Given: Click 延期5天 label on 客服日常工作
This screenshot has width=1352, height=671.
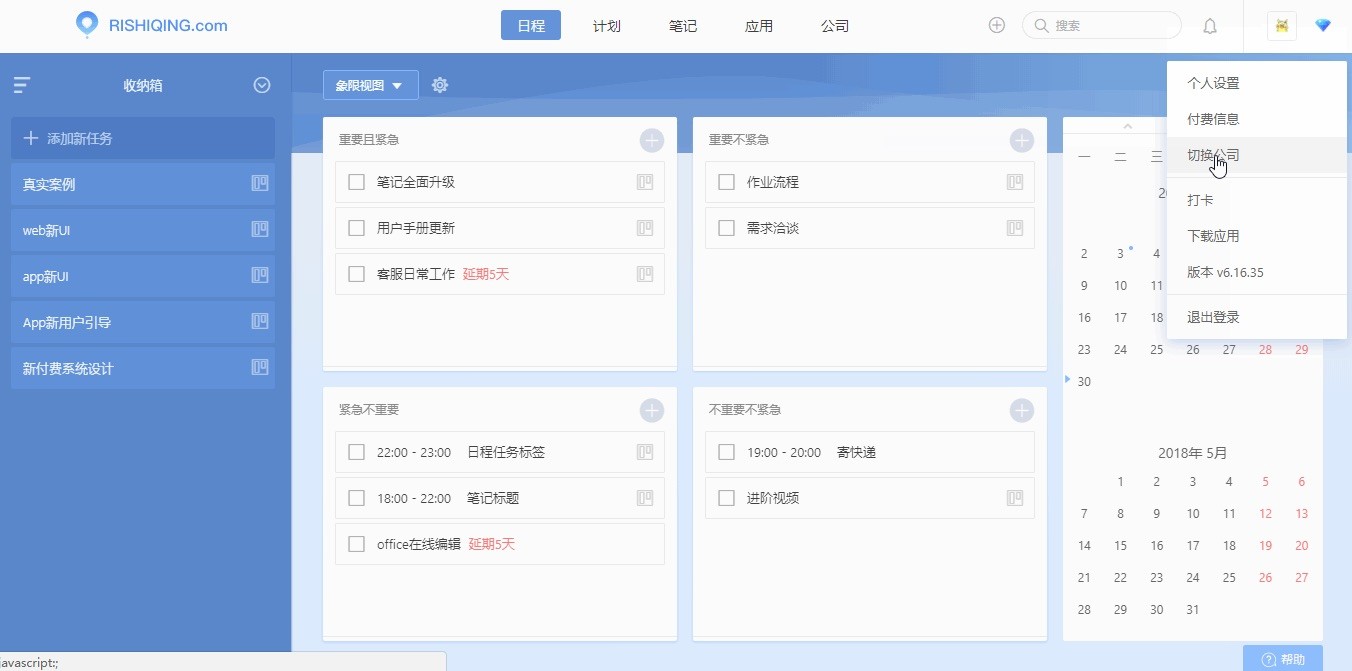Looking at the screenshot, I should click(x=486, y=274).
